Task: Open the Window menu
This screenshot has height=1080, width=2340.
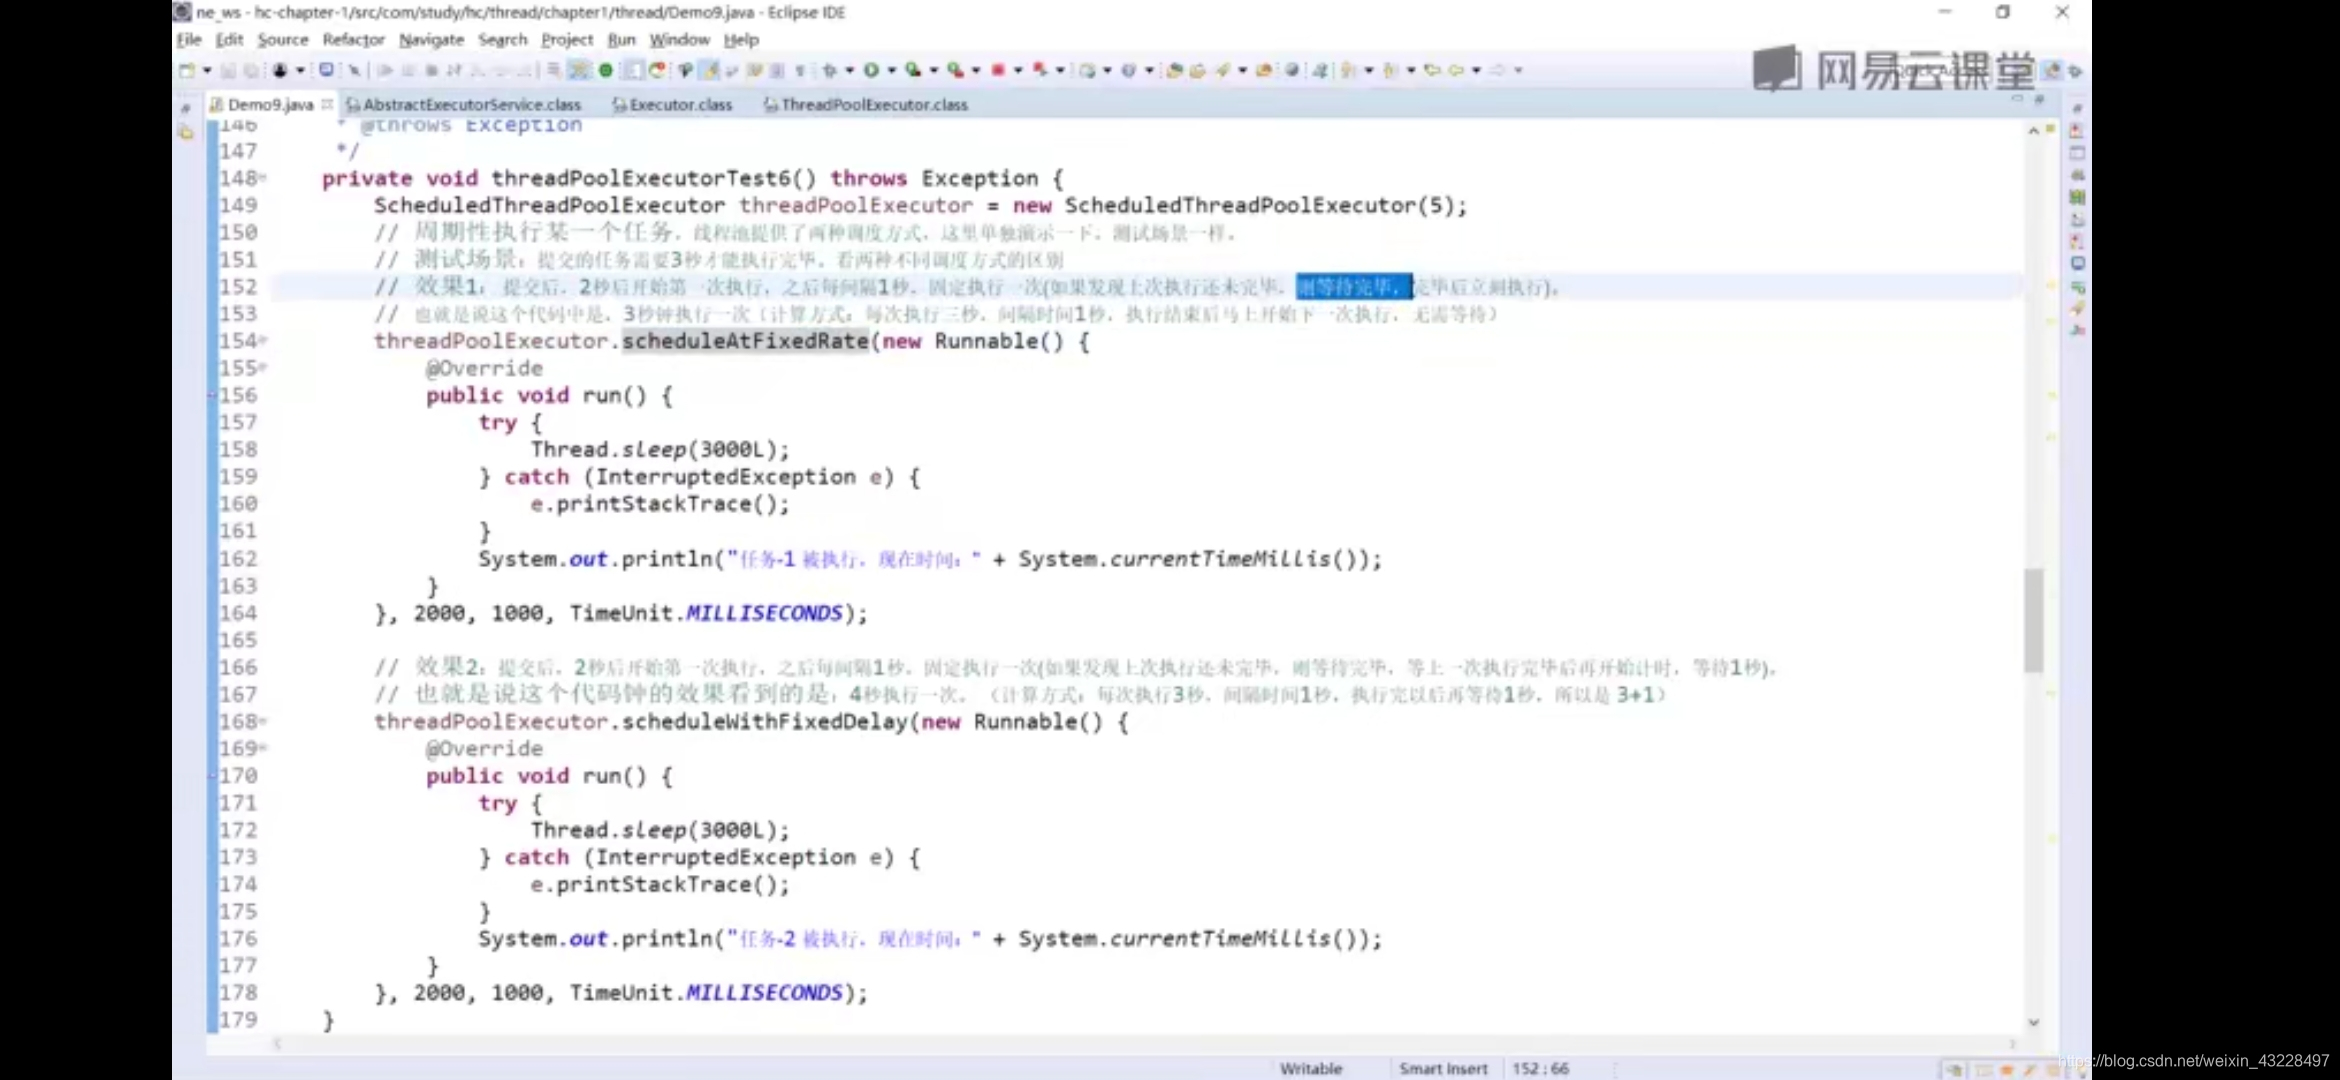Action: (679, 39)
